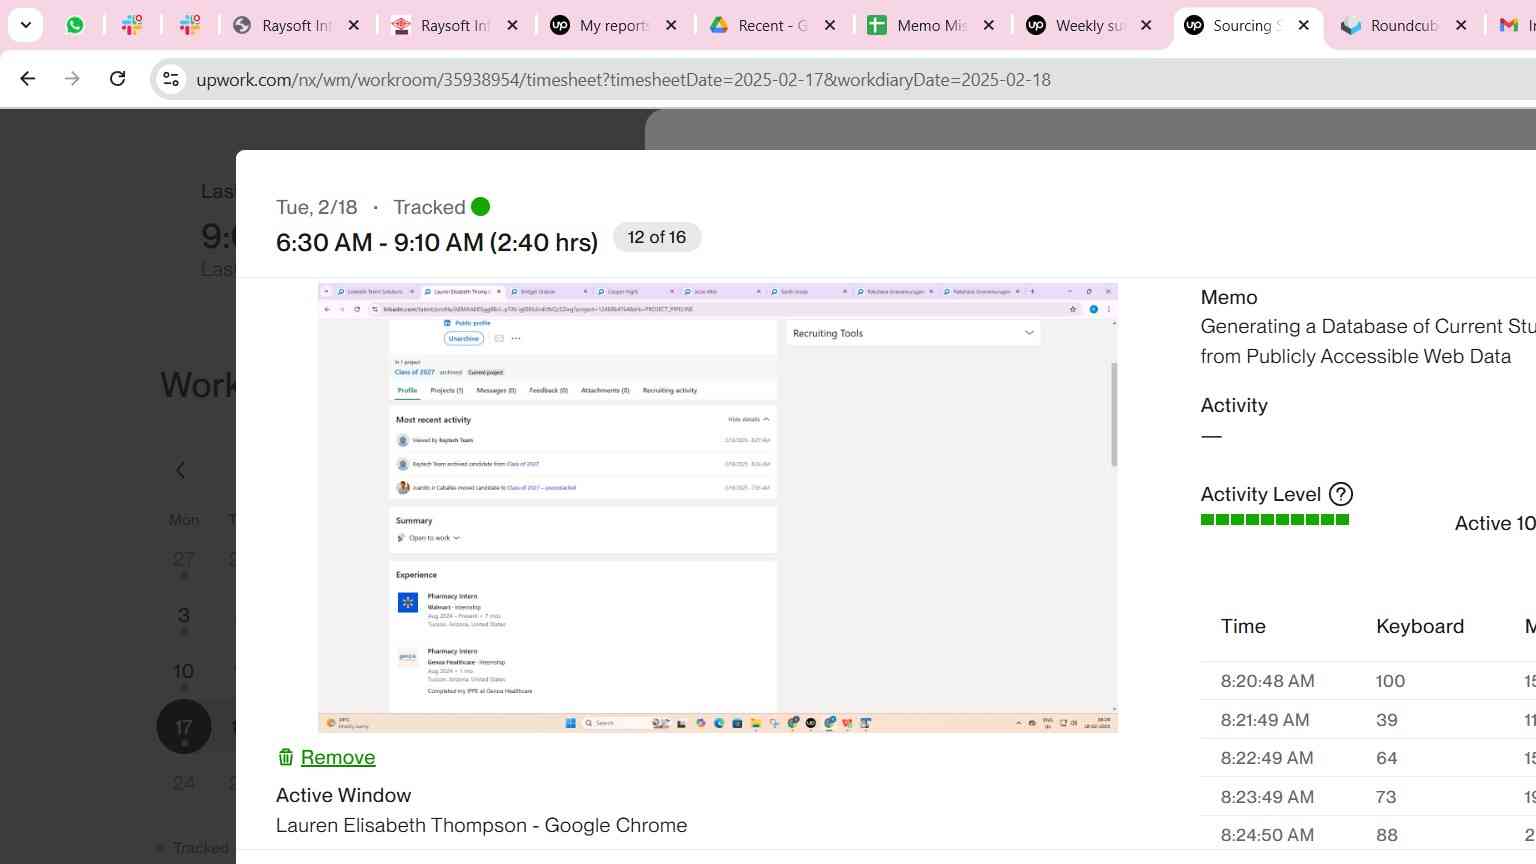View site information icon in address bar
Screen dimensions: 1536x864
click(x=171, y=79)
